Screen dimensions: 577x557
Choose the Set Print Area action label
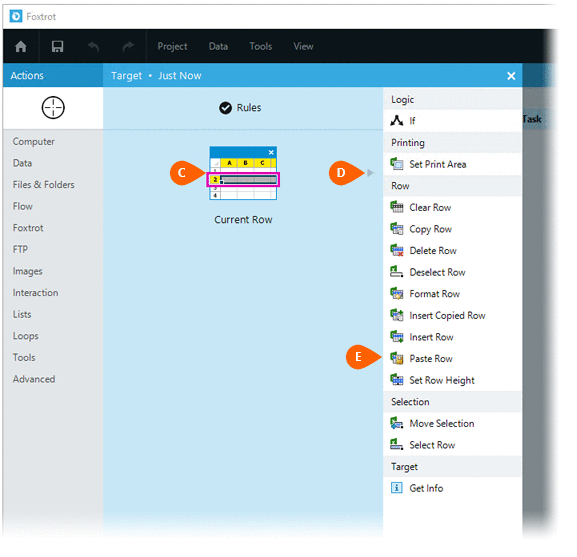438,164
